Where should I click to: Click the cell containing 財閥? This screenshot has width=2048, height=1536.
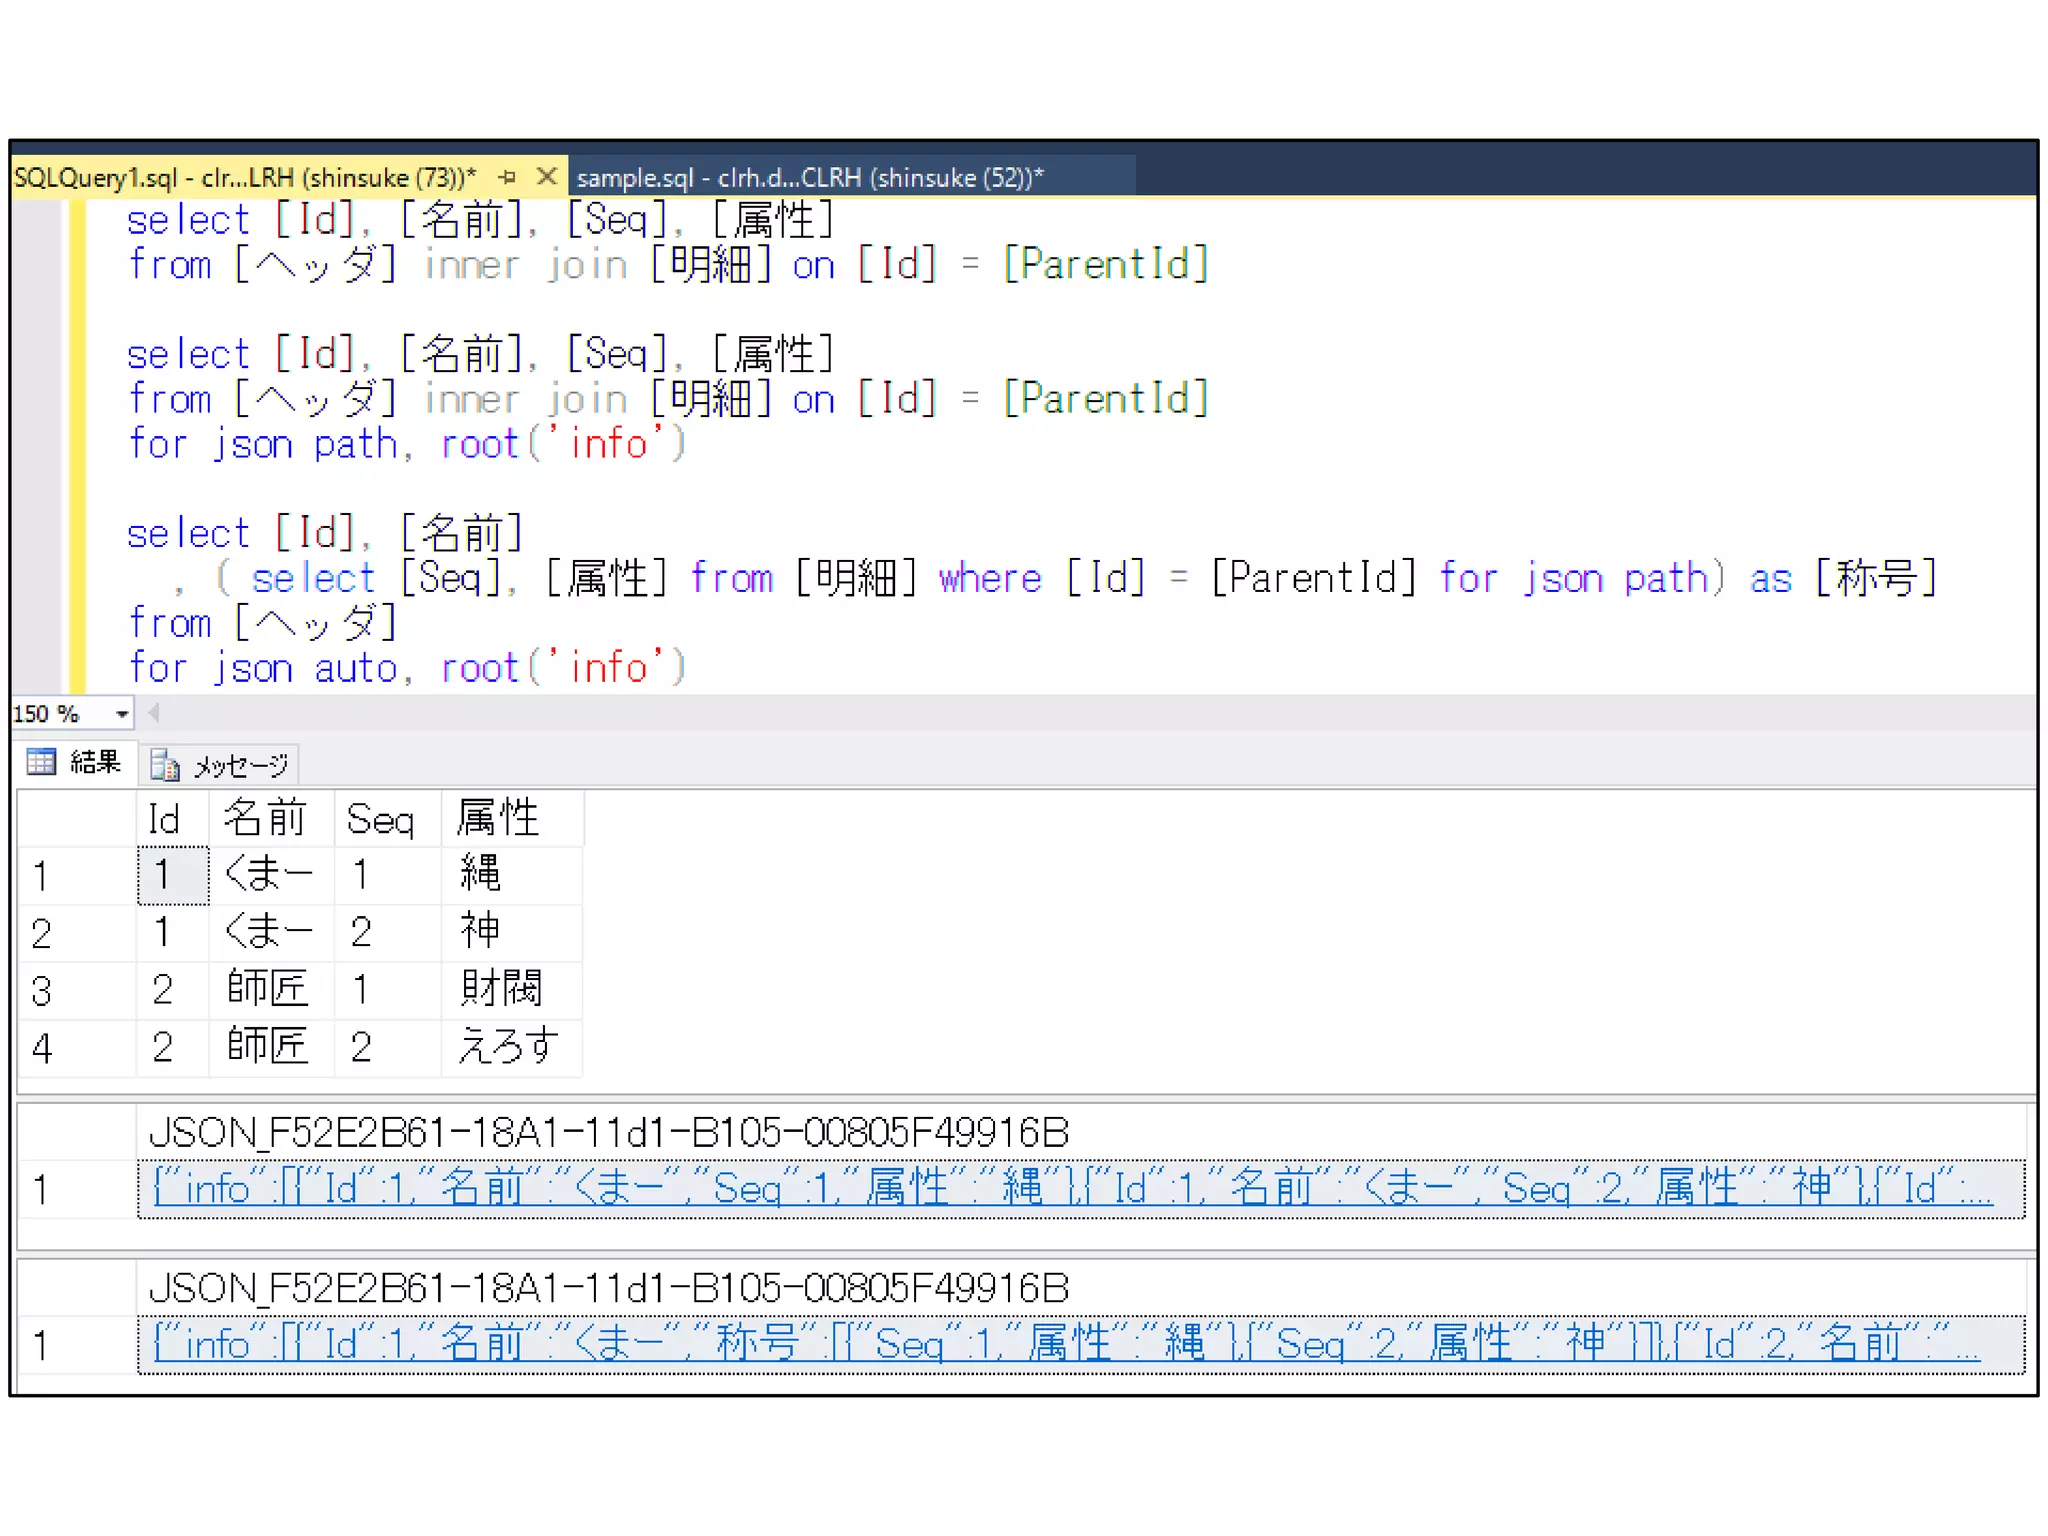[501, 989]
